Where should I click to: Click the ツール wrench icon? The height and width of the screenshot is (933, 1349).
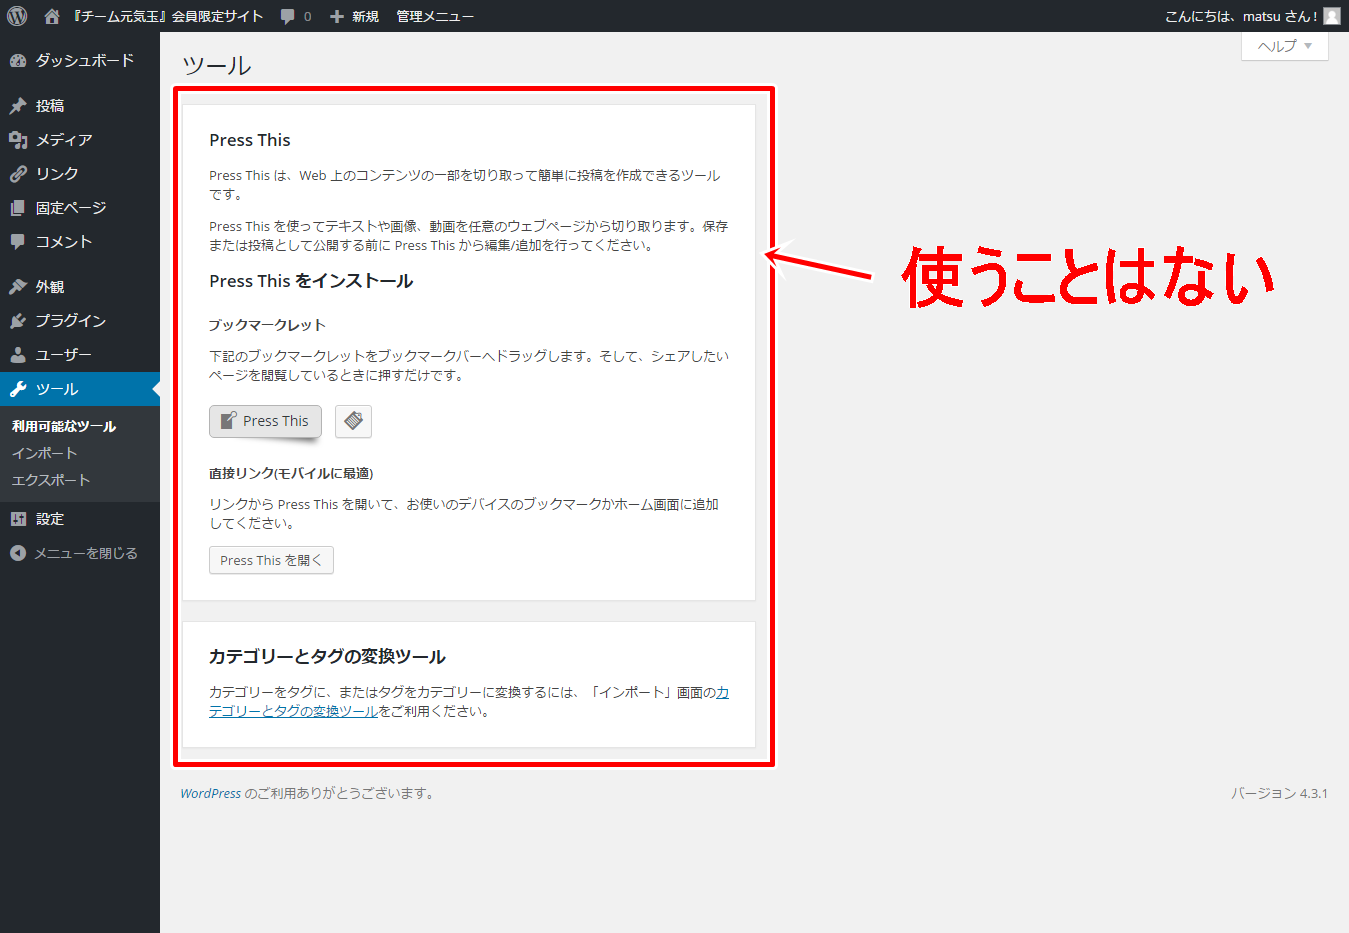point(18,389)
